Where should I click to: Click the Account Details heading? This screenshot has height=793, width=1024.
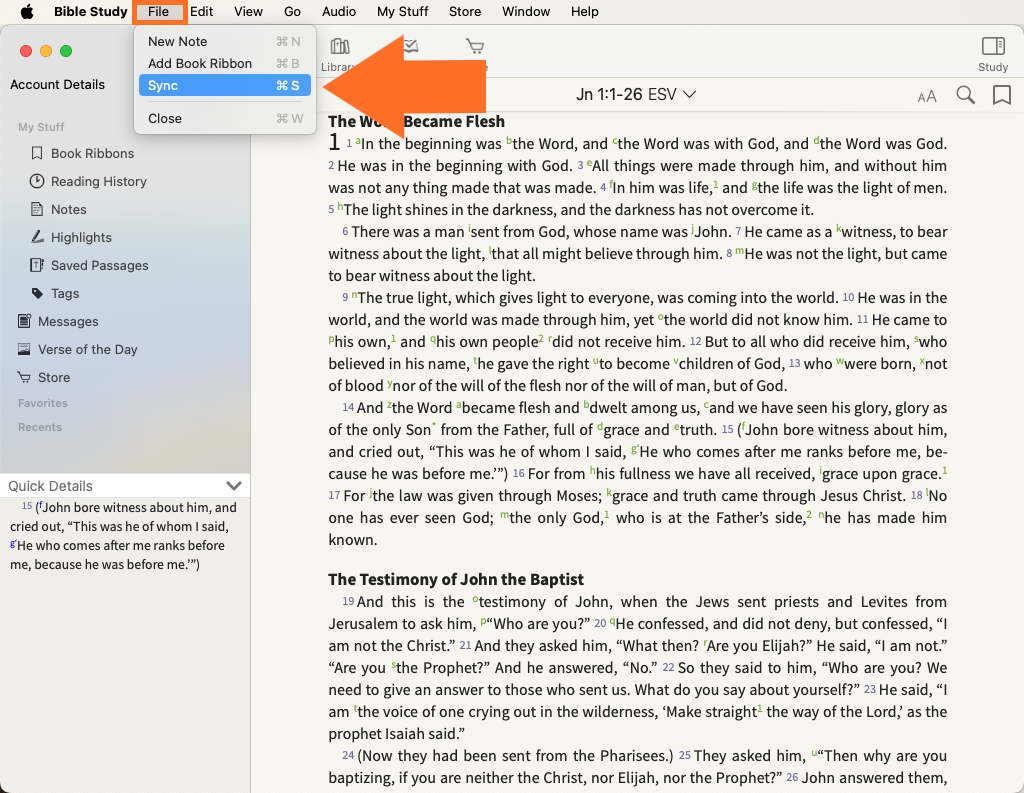(x=57, y=85)
